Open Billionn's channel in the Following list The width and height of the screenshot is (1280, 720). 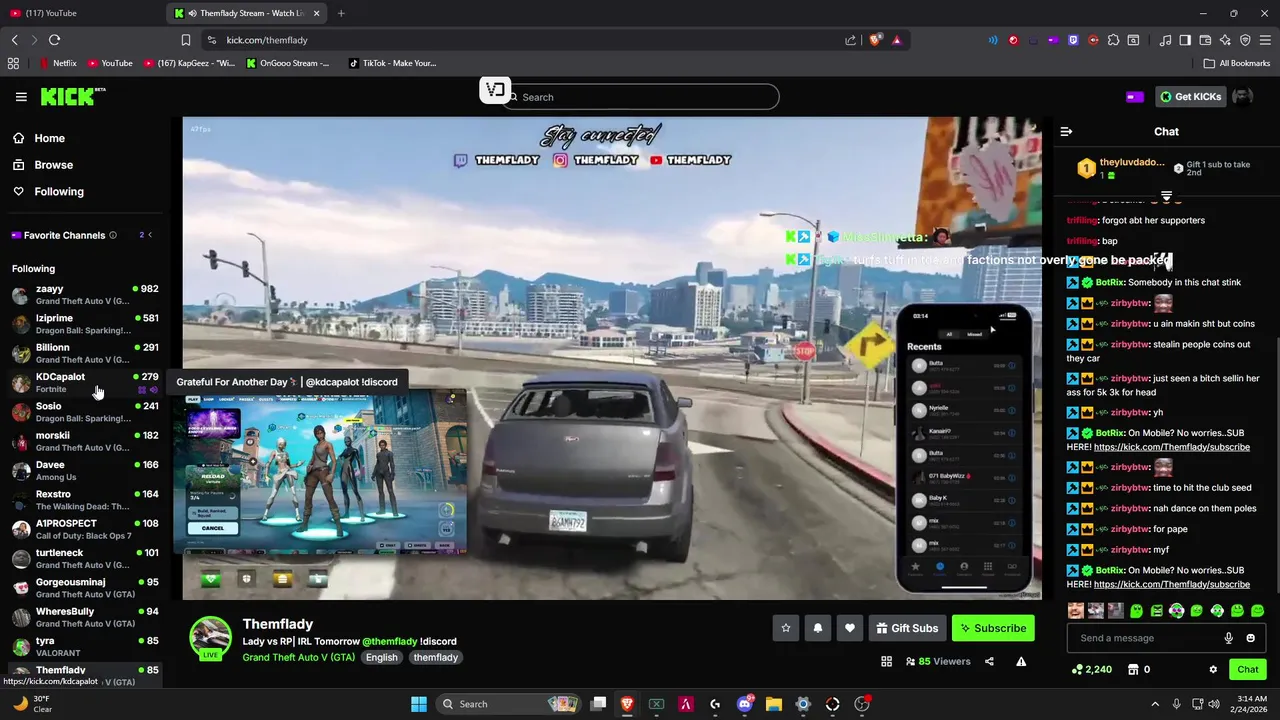coord(84,353)
